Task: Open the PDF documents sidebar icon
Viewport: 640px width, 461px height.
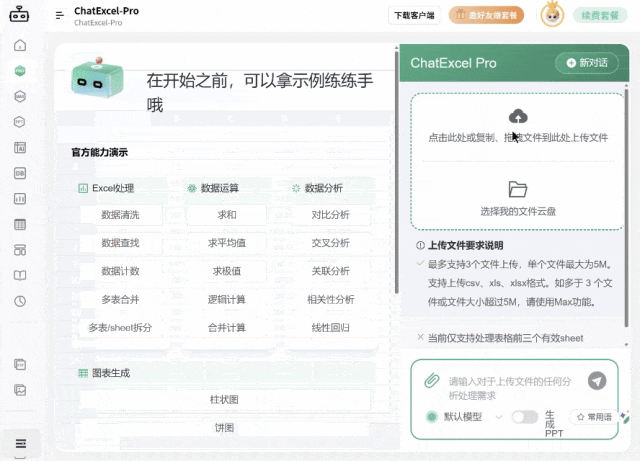Action: click(x=20, y=364)
